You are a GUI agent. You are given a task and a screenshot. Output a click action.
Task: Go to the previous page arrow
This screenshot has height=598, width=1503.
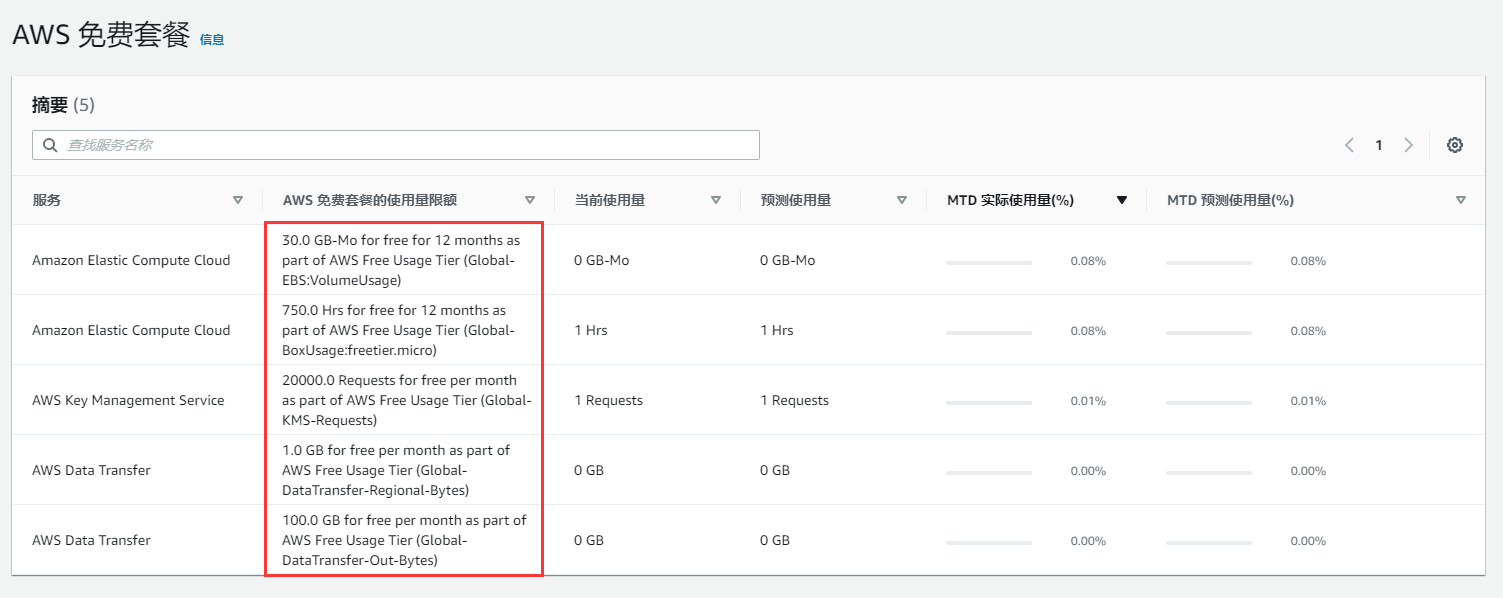1349,145
